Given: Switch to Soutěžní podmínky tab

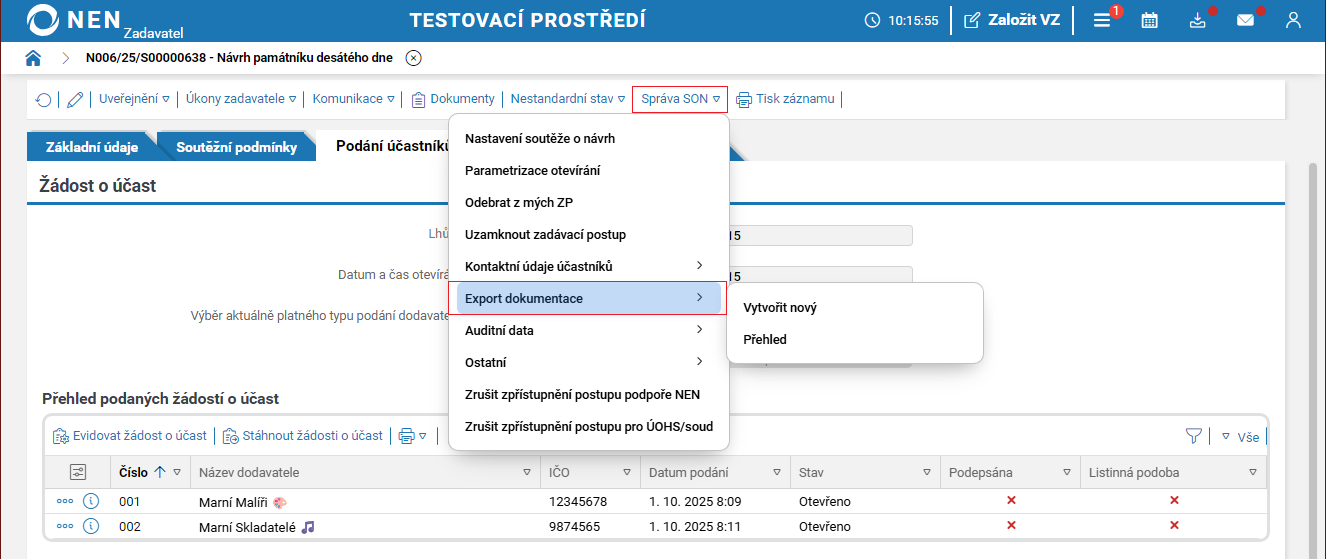Looking at the screenshot, I should pos(236,147).
